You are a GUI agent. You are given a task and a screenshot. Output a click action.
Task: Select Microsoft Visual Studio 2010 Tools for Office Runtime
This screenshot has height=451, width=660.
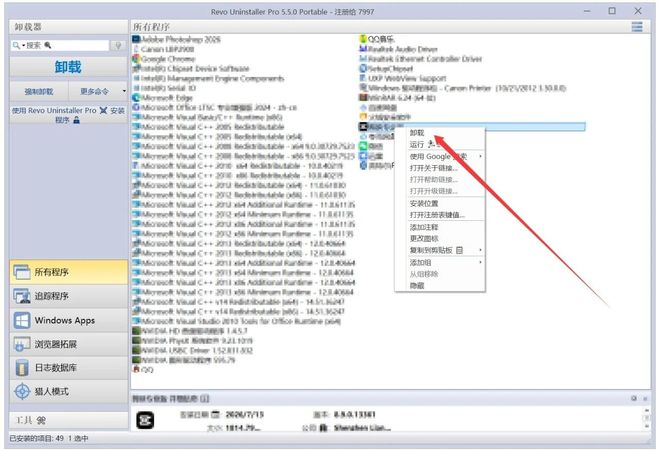point(237,321)
